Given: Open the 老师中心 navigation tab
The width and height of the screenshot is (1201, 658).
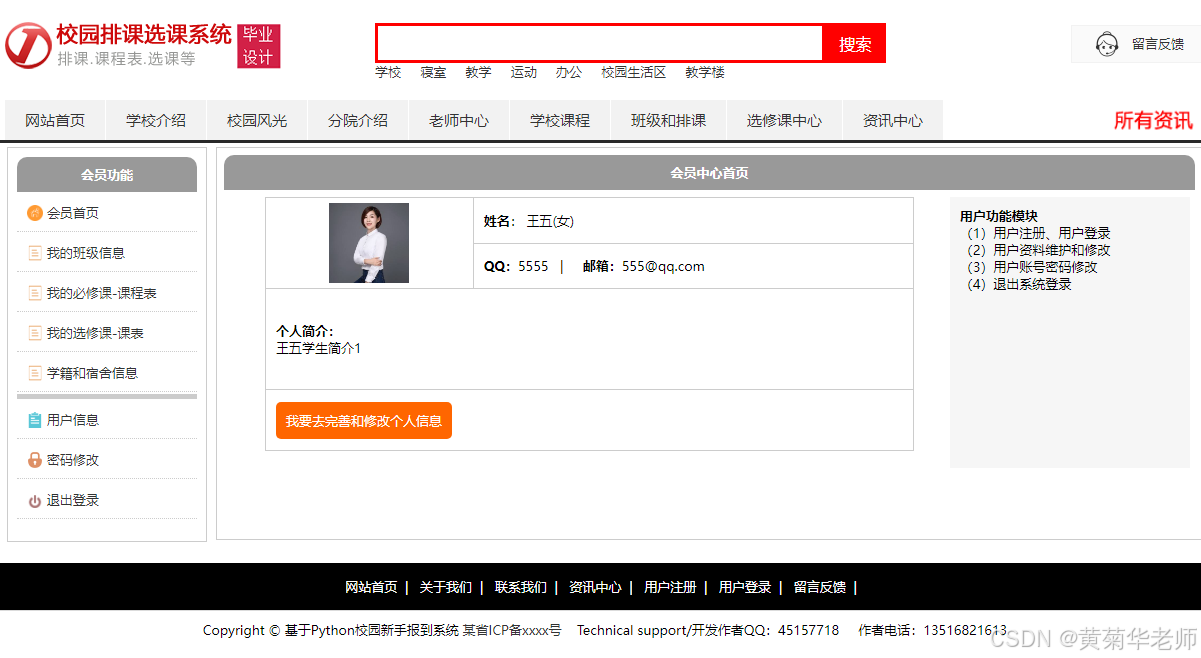Looking at the screenshot, I should click(459, 120).
